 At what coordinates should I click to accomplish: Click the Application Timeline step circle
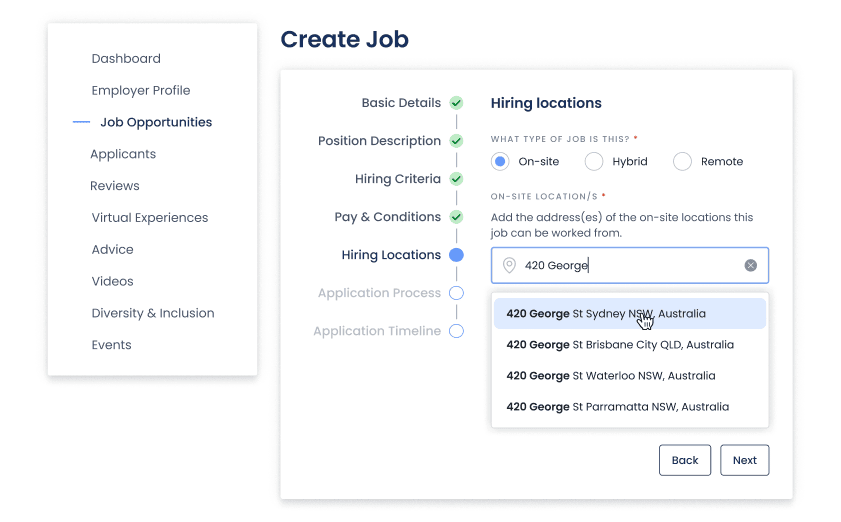[x=456, y=331]
